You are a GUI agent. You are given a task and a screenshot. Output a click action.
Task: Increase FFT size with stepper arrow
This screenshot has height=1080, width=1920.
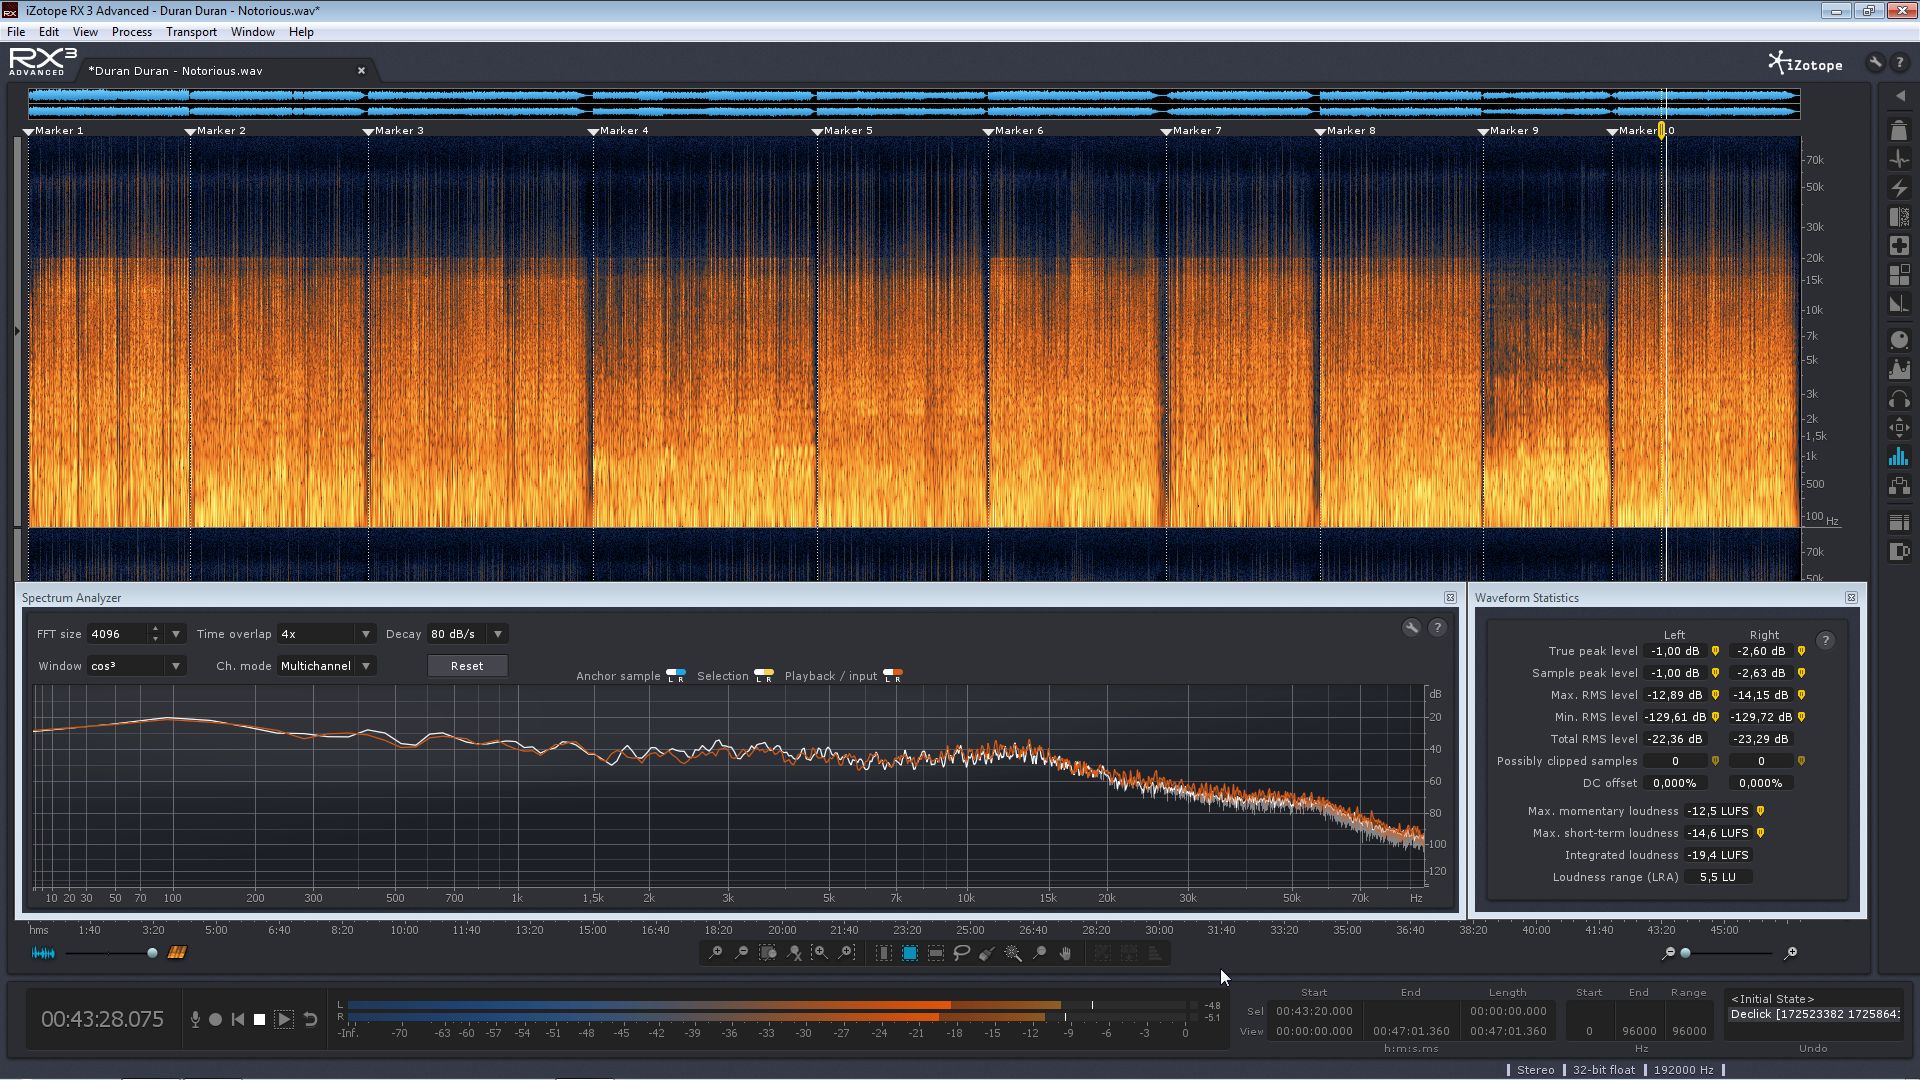(155, 629)
